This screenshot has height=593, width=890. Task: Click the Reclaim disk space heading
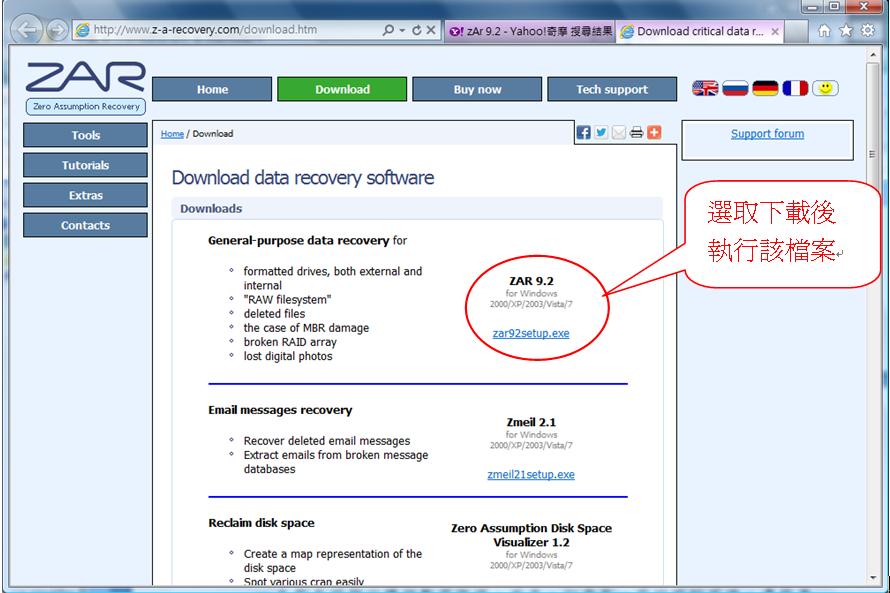point(261,523)
